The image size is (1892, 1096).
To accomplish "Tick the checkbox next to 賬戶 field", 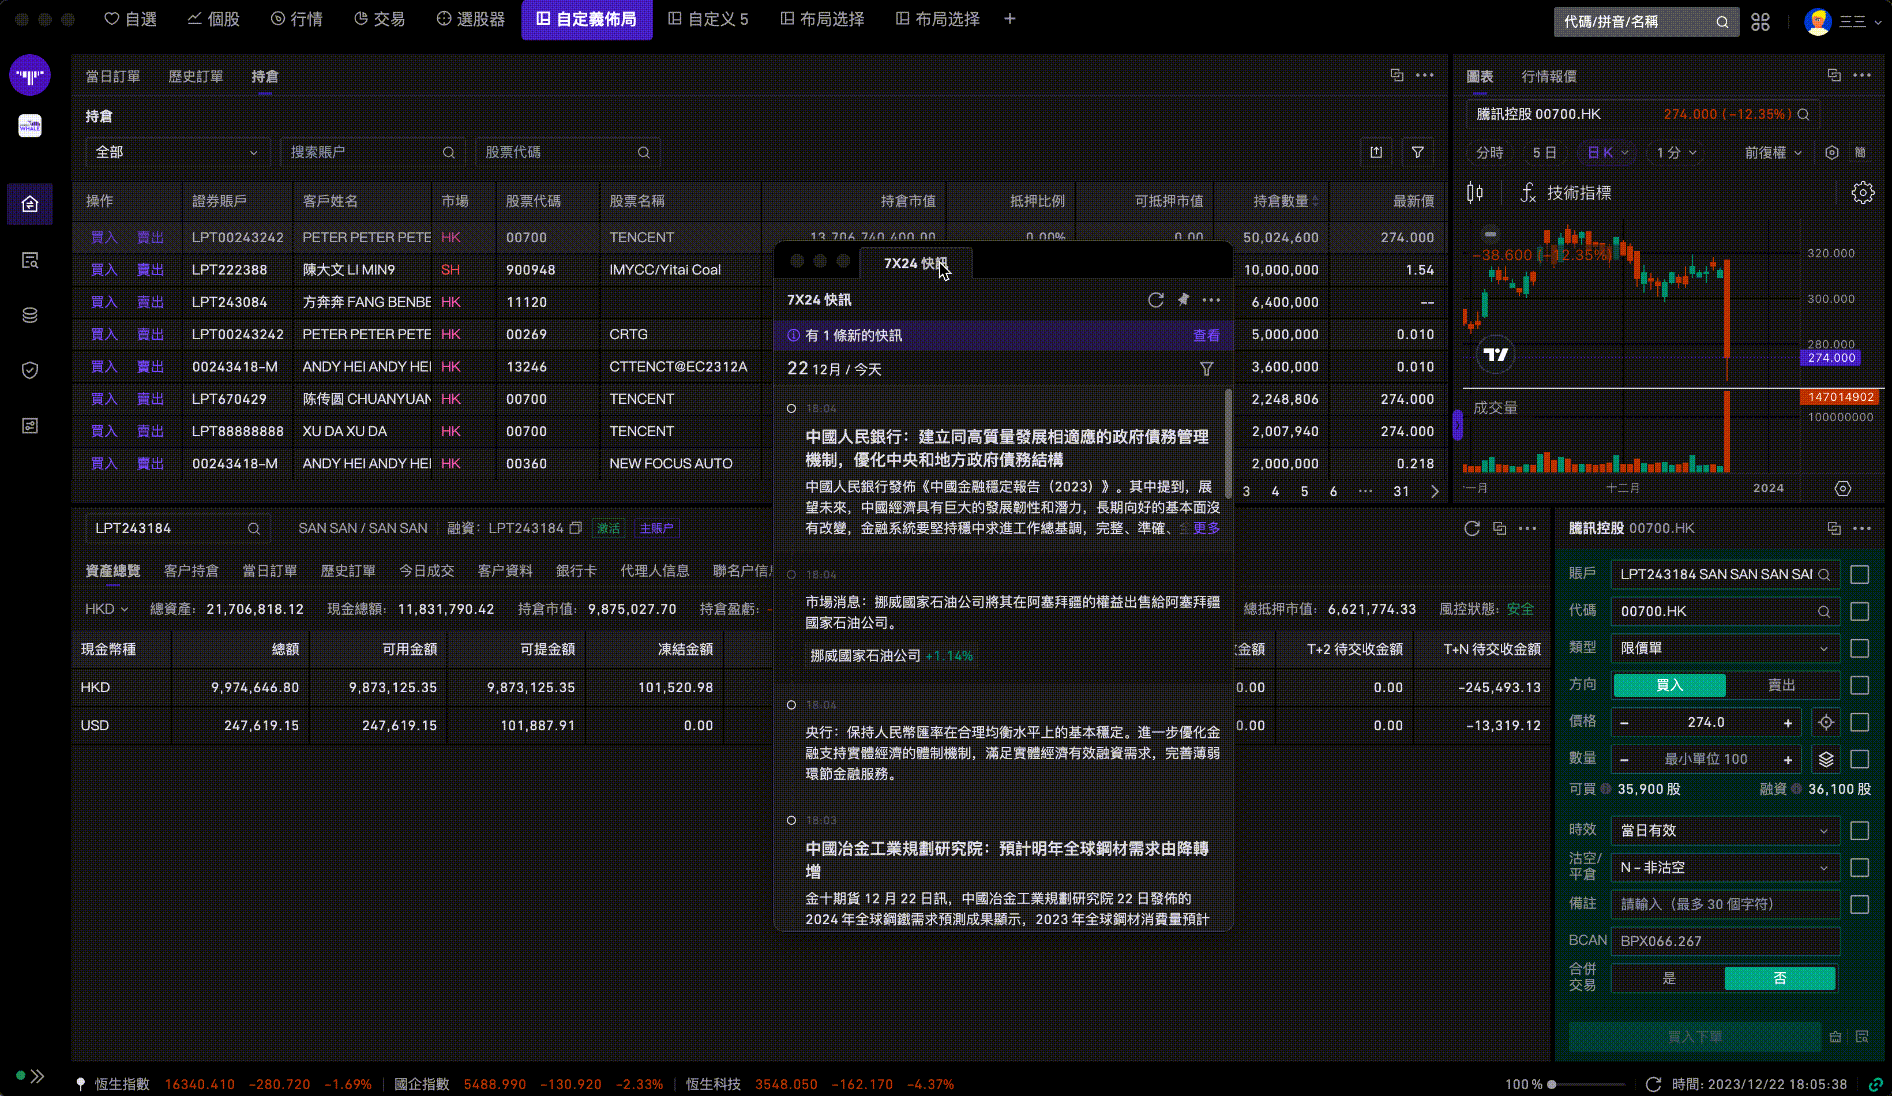I will tap(1860, 574).
